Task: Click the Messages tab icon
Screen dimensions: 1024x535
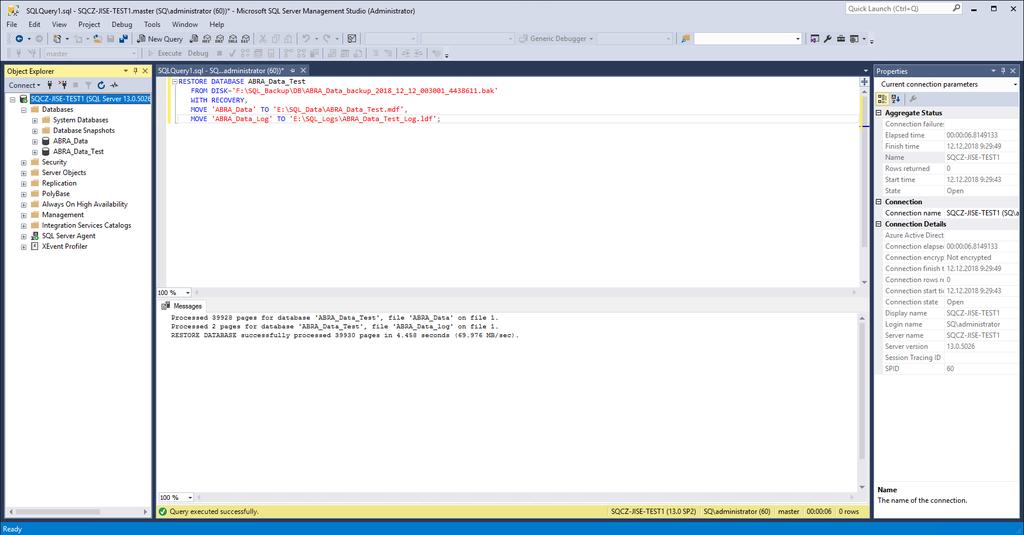Action: [165, 306]
